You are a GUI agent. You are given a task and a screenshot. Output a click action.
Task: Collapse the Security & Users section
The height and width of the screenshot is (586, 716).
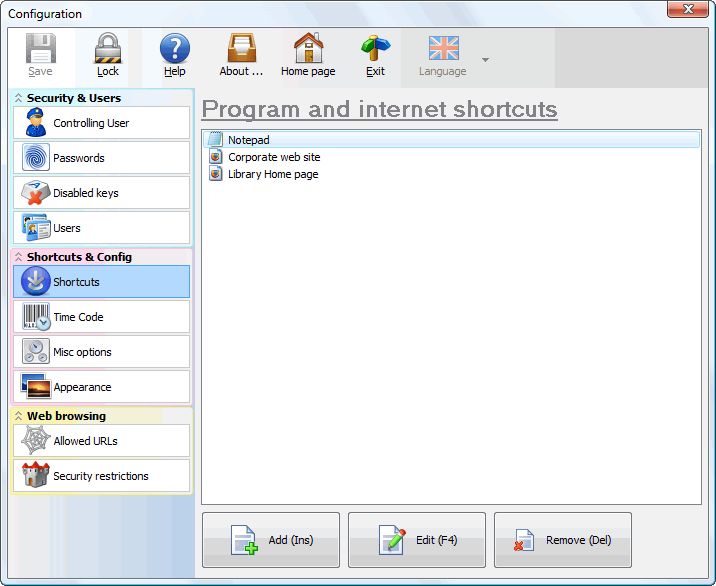(x=18, y=98)
